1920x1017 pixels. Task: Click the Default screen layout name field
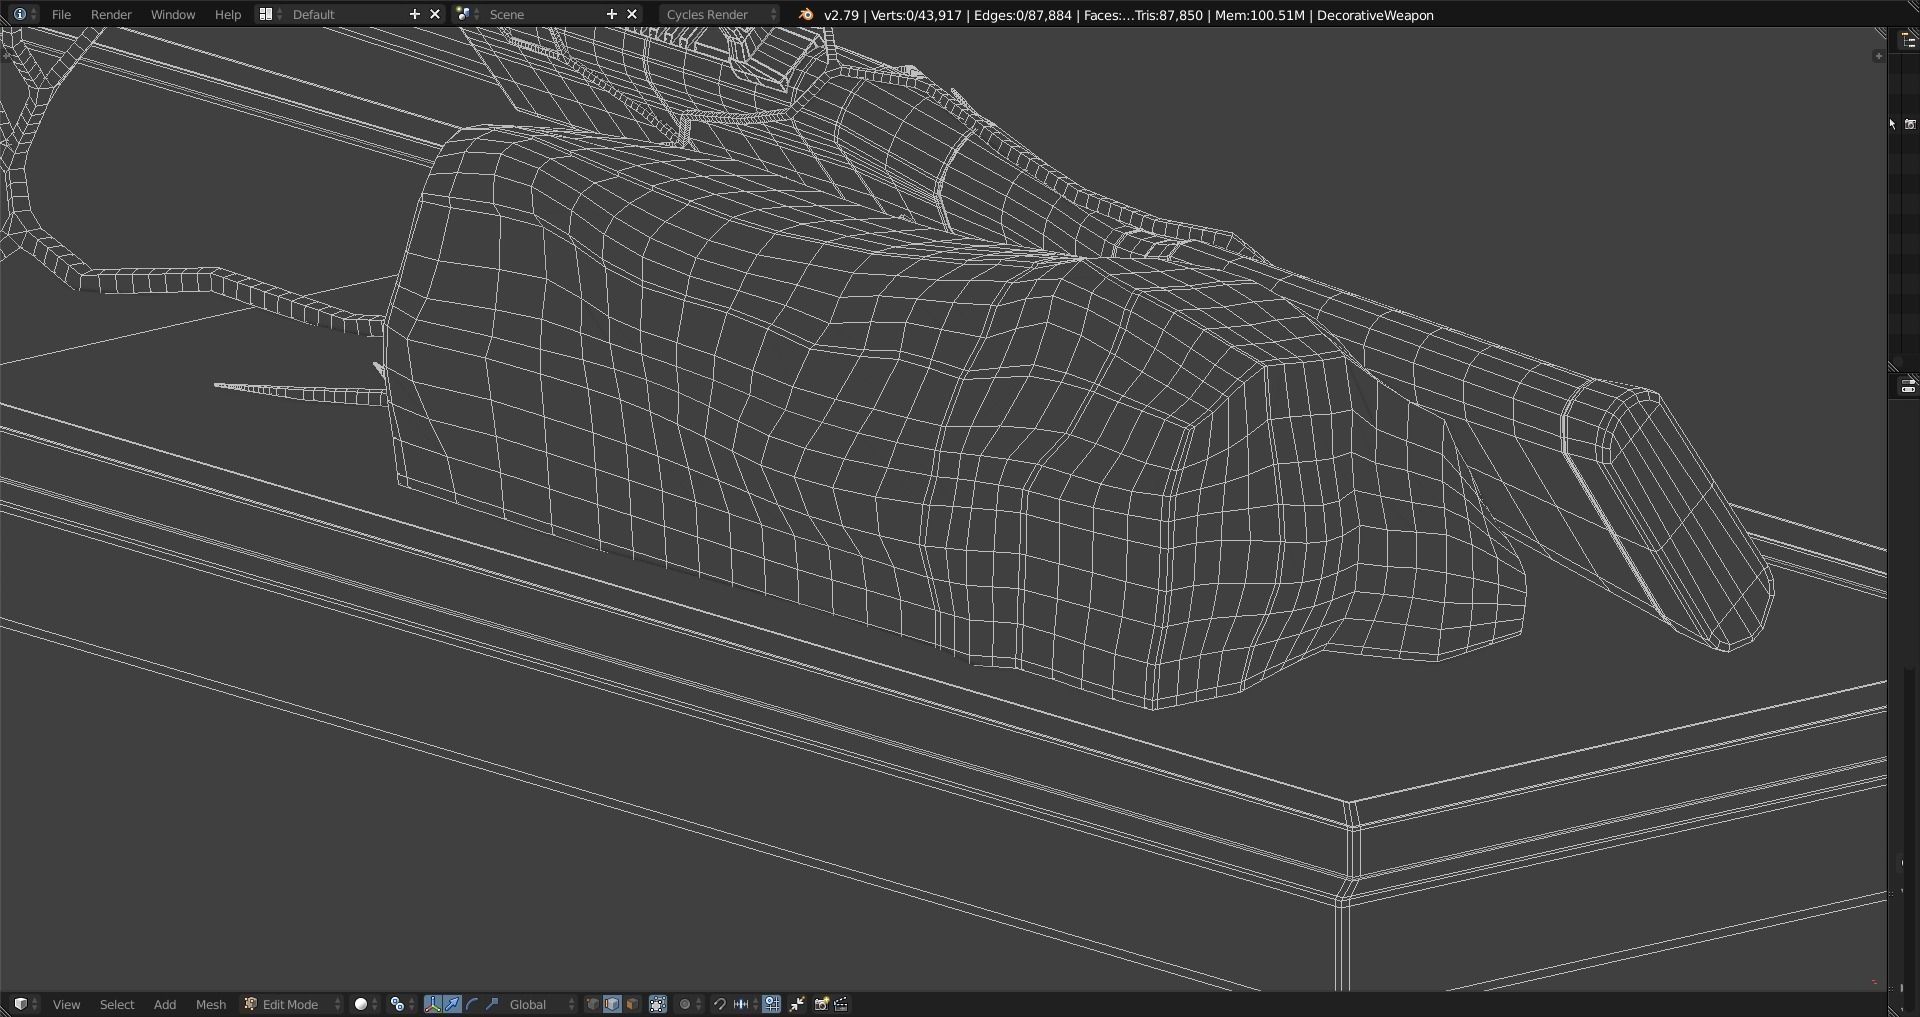pyautogui.click(x=346, y=14)
